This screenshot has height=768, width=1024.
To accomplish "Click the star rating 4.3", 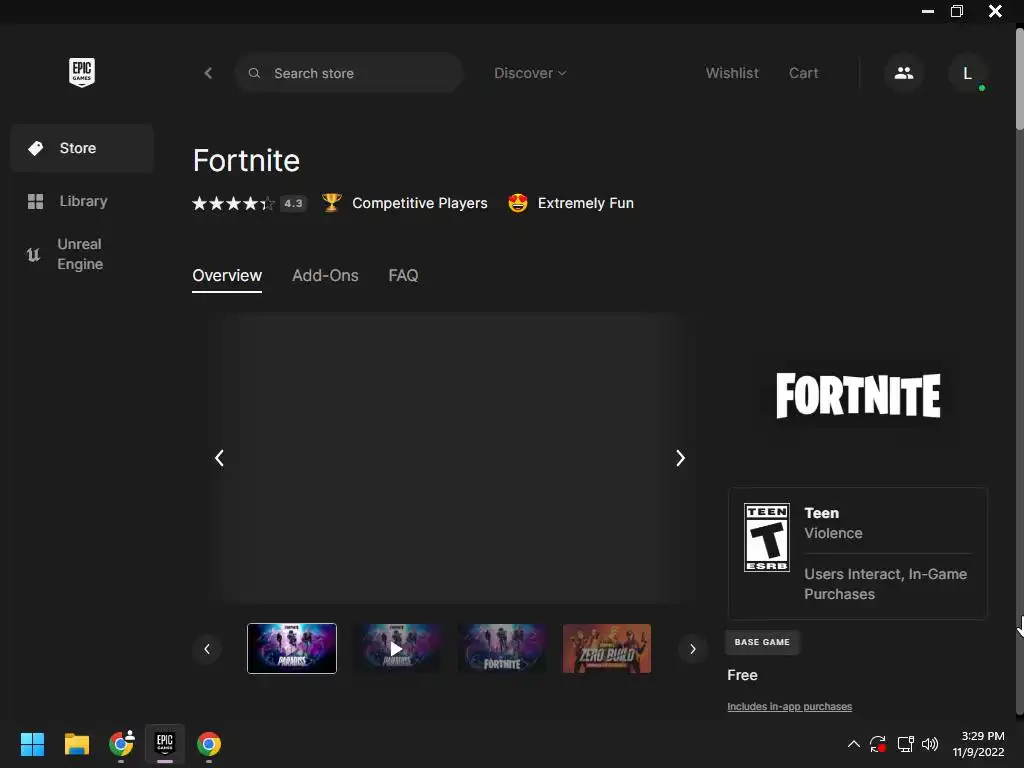I will coord(249,203).
